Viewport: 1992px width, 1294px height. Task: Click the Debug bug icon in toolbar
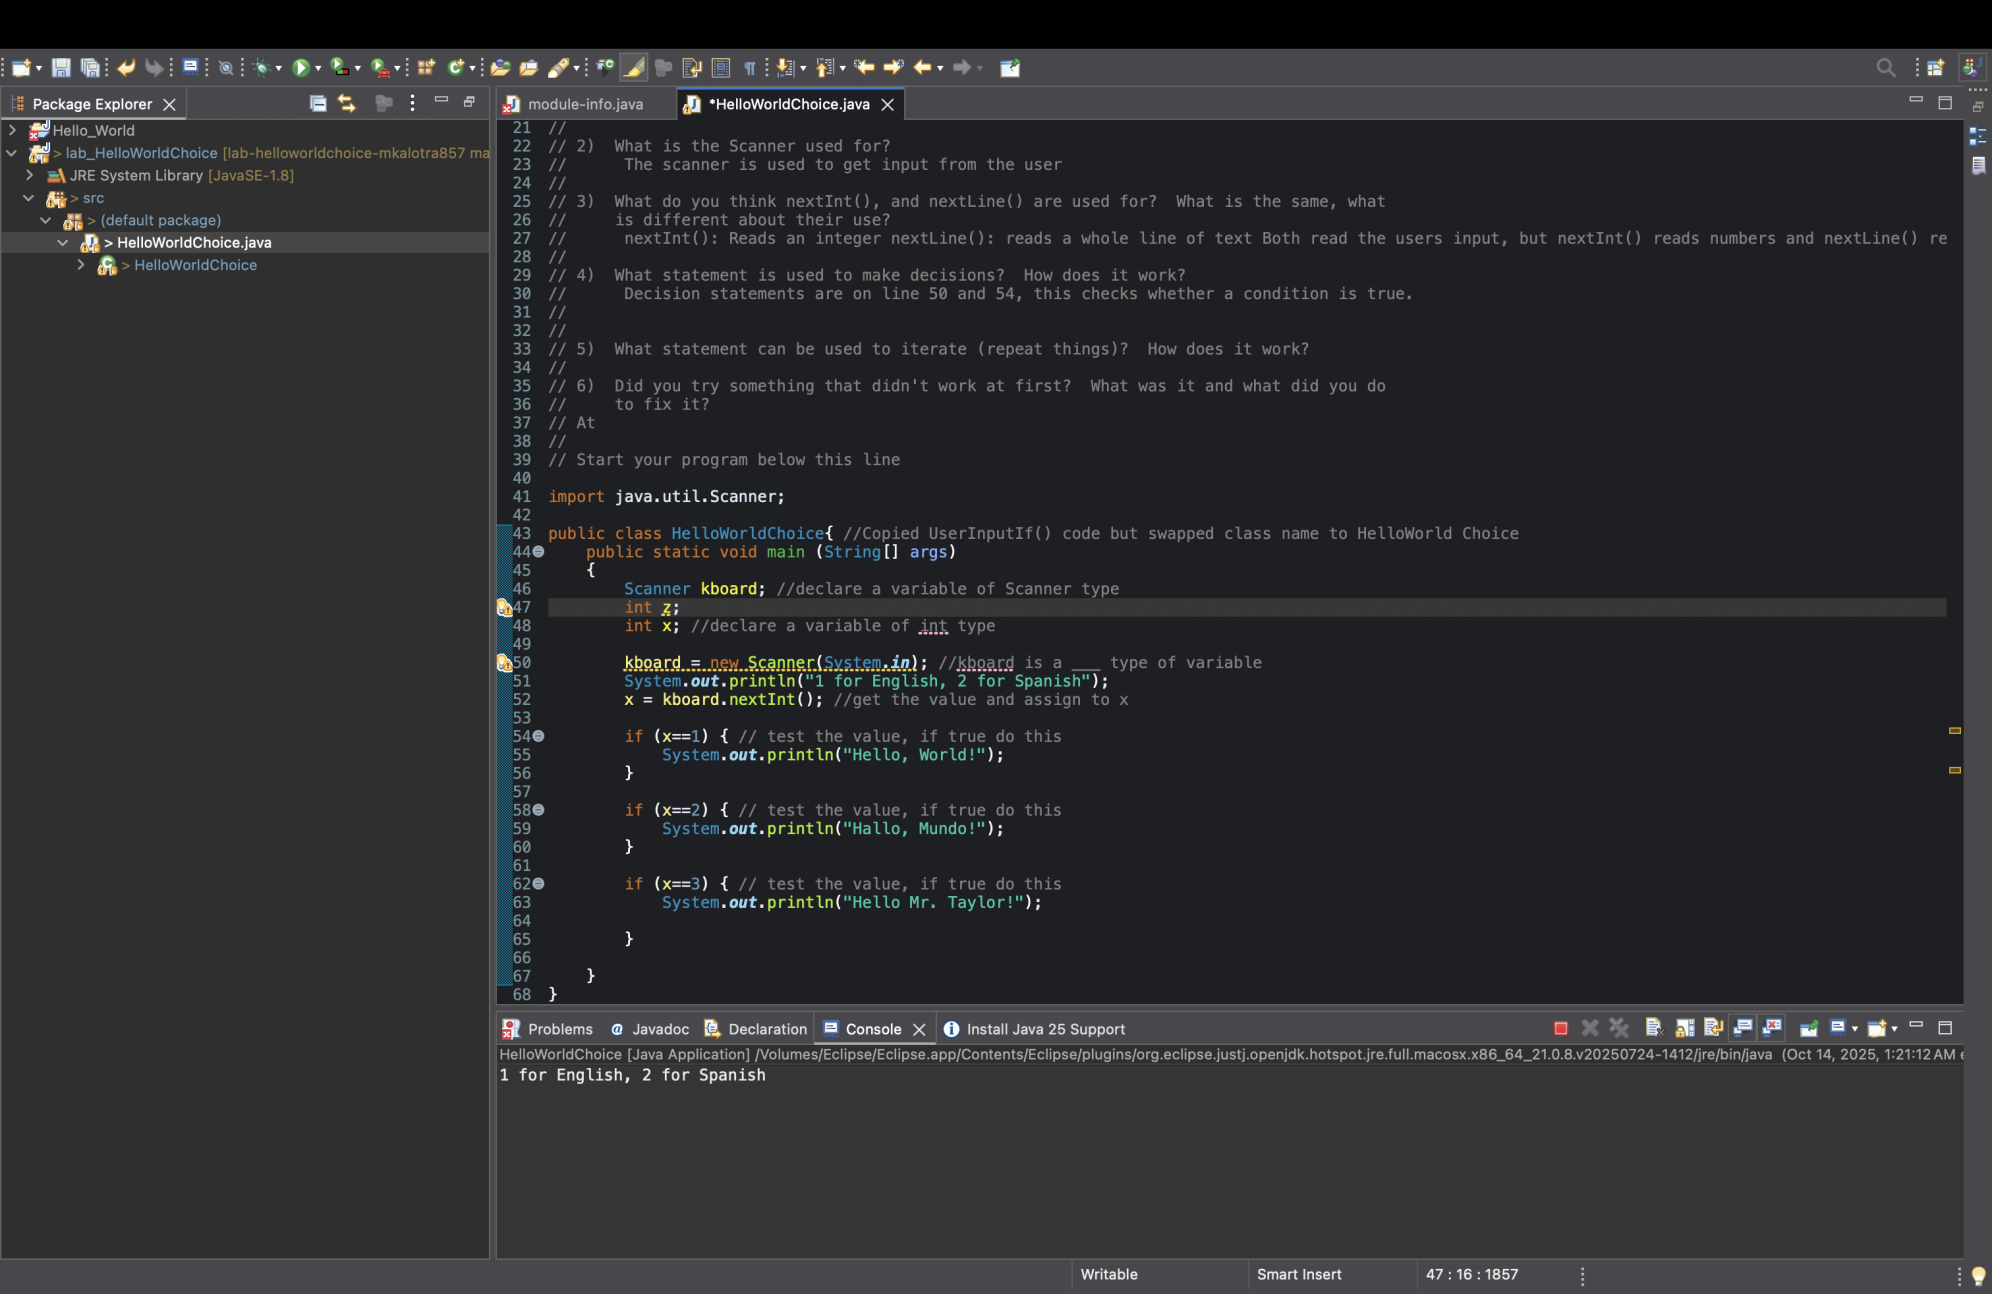coord(262,68)
